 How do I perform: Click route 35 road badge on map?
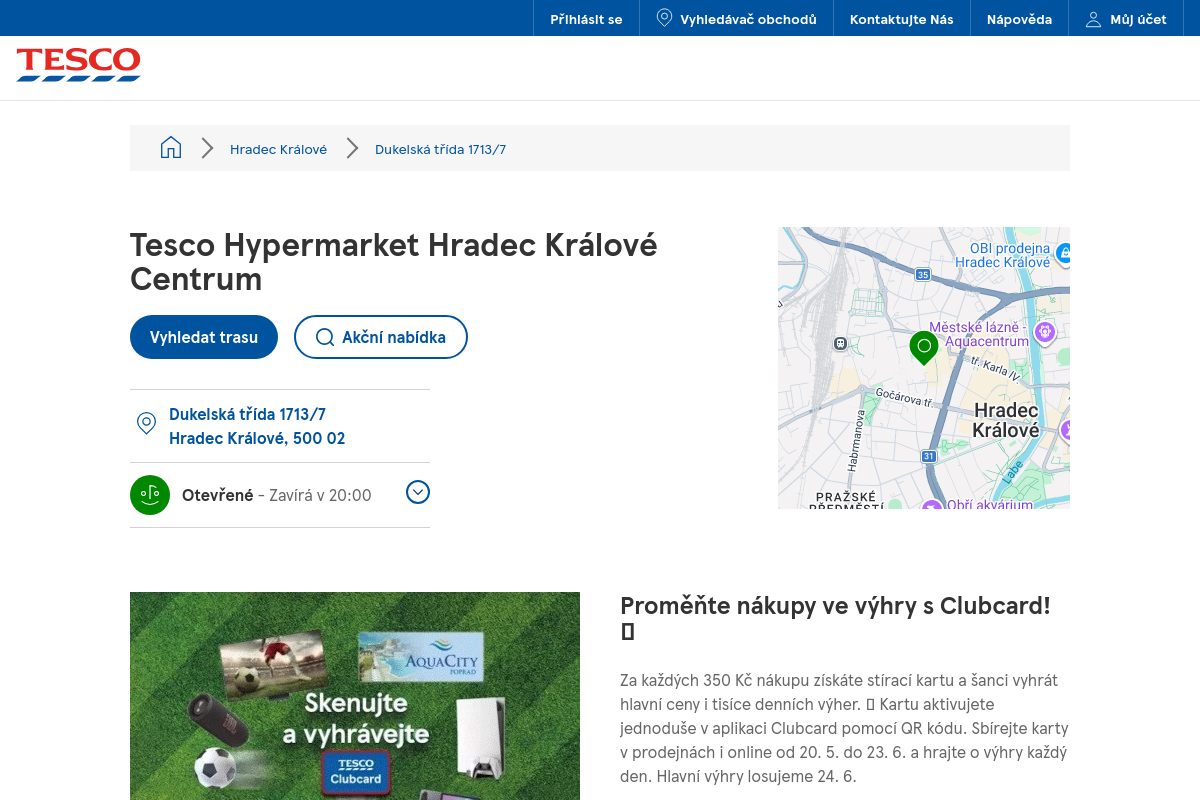click(x=922, y=274)
